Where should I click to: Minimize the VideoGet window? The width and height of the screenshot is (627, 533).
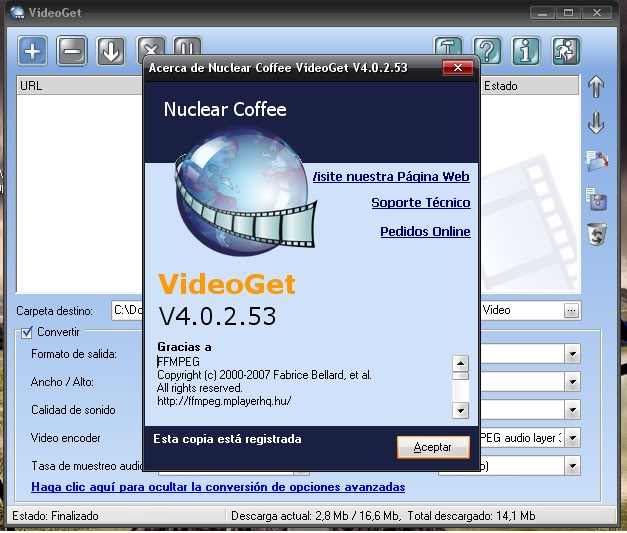coord(542,13)
